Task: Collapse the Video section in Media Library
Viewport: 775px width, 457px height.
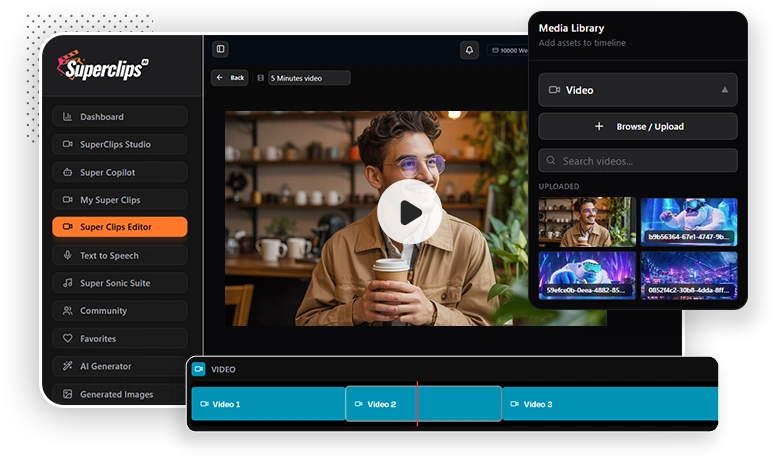Action: [638, 90]
